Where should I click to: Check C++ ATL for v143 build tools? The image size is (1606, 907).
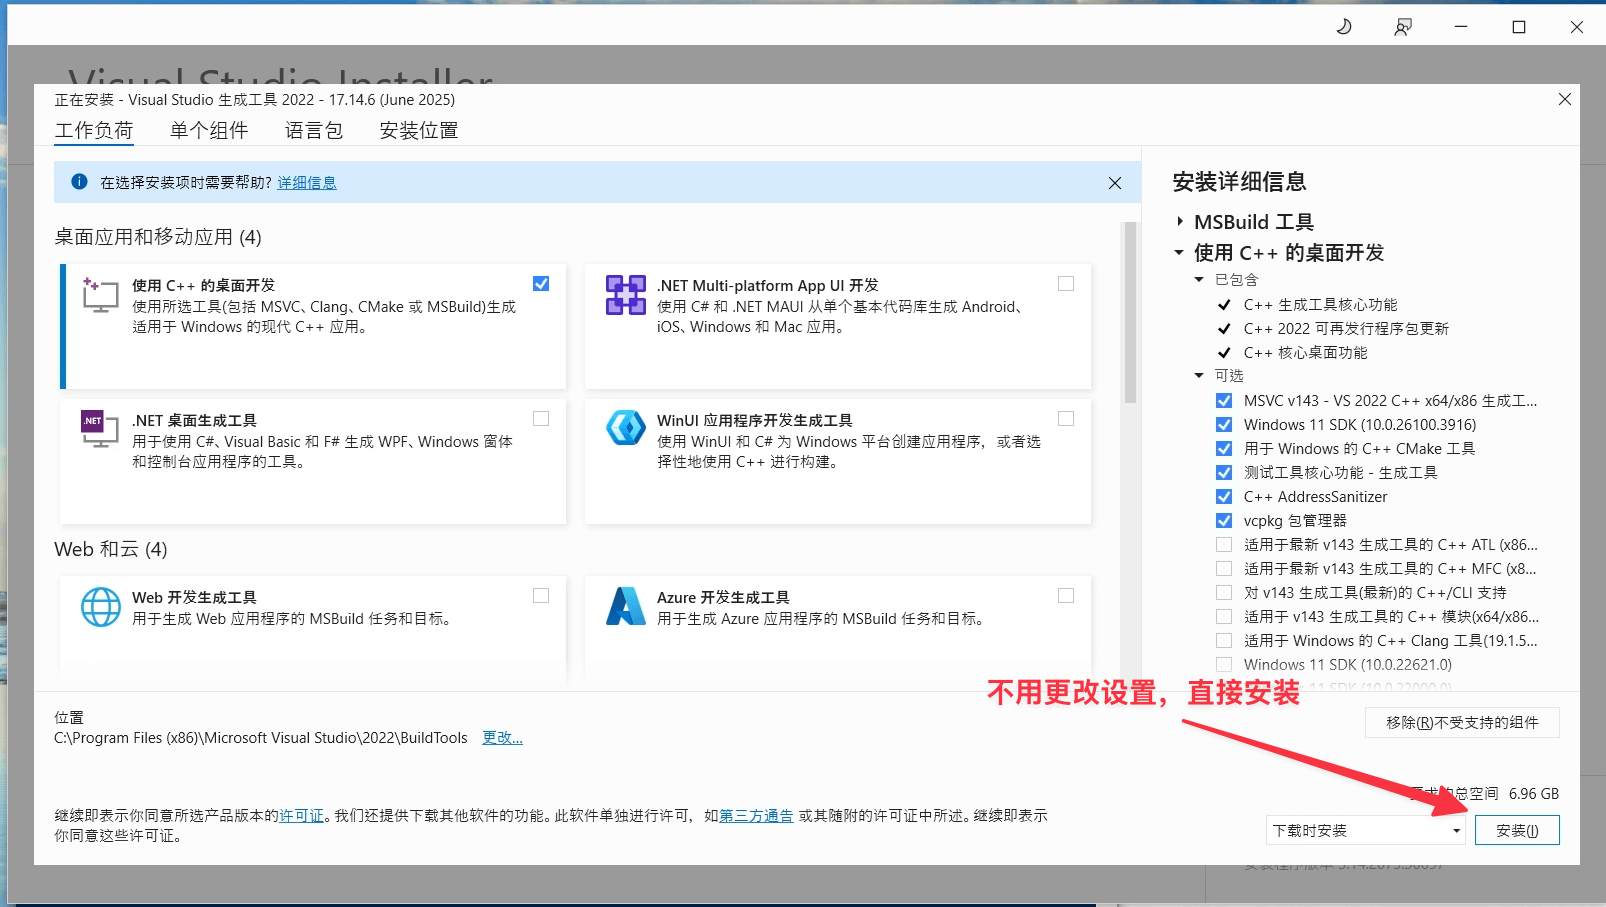click(1224, 544)
